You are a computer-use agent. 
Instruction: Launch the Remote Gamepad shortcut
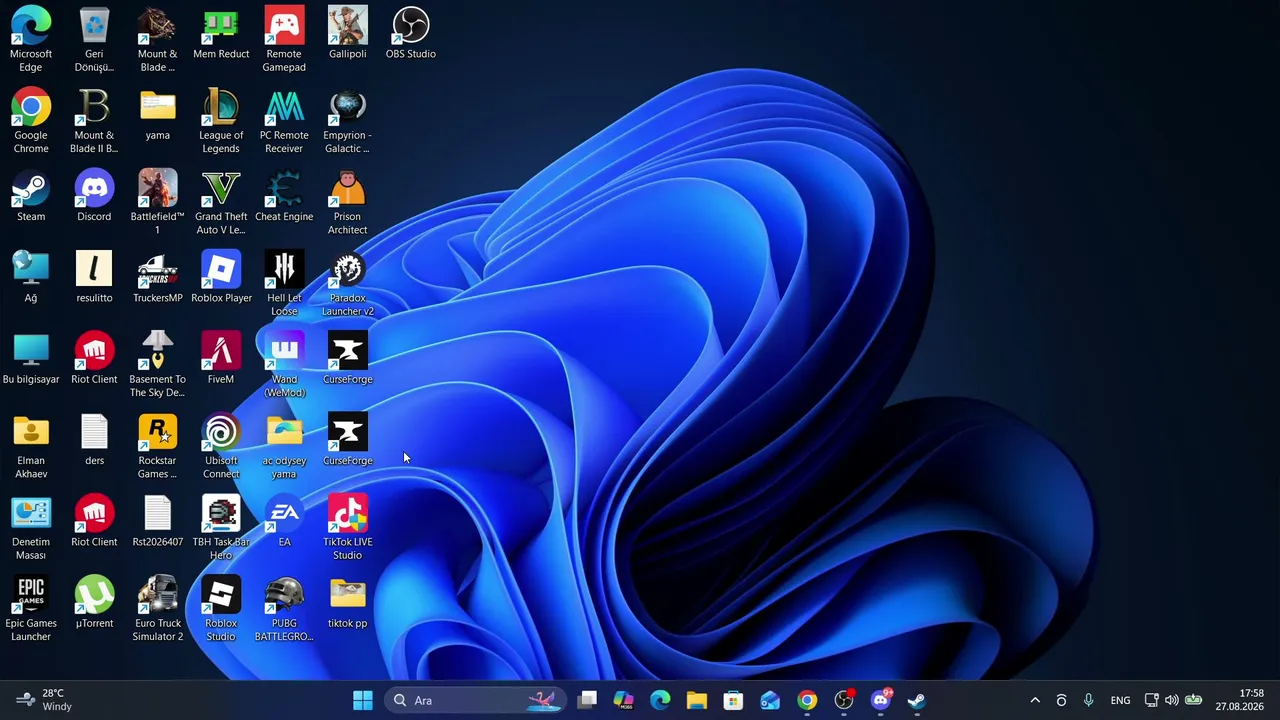point(284,40)
